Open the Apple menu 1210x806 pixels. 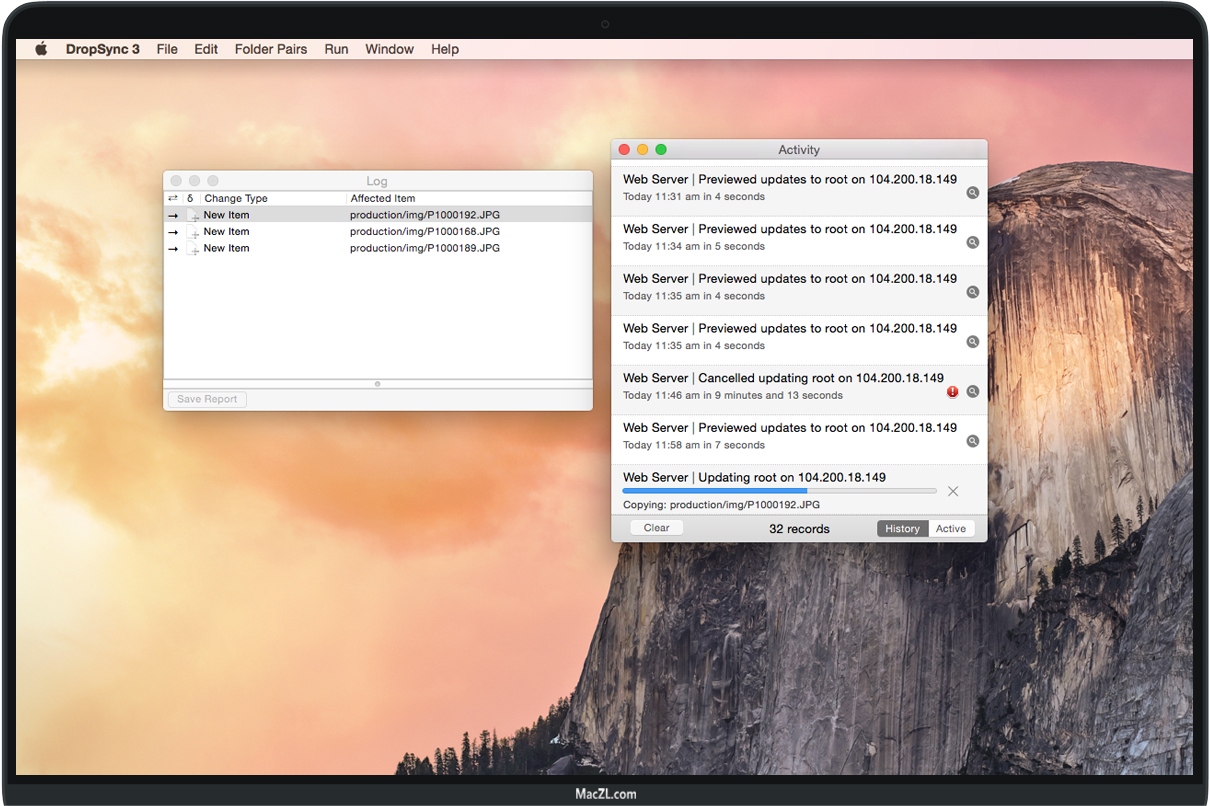(41, 49)
